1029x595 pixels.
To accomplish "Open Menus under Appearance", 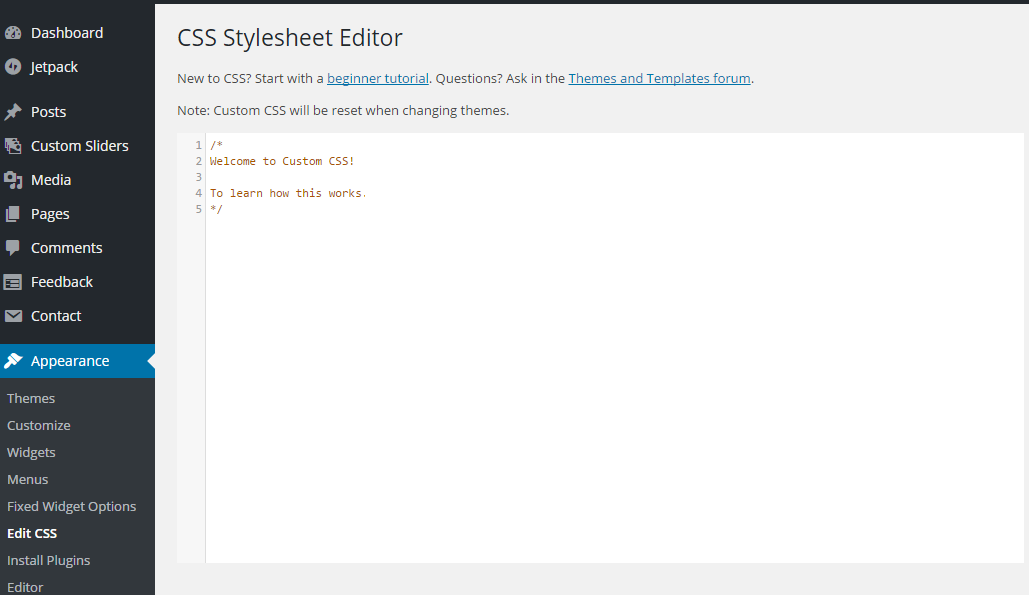I will coord(28,480).
